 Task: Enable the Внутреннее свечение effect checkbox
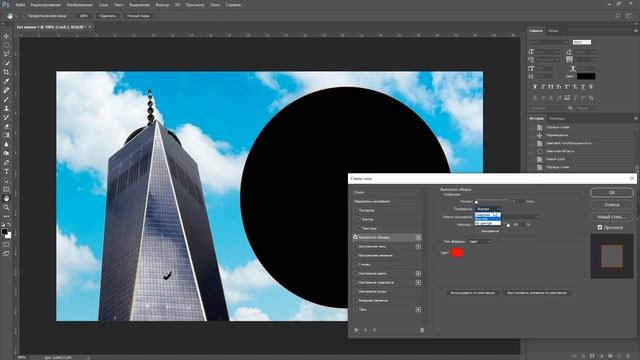(x=356, y=255)
